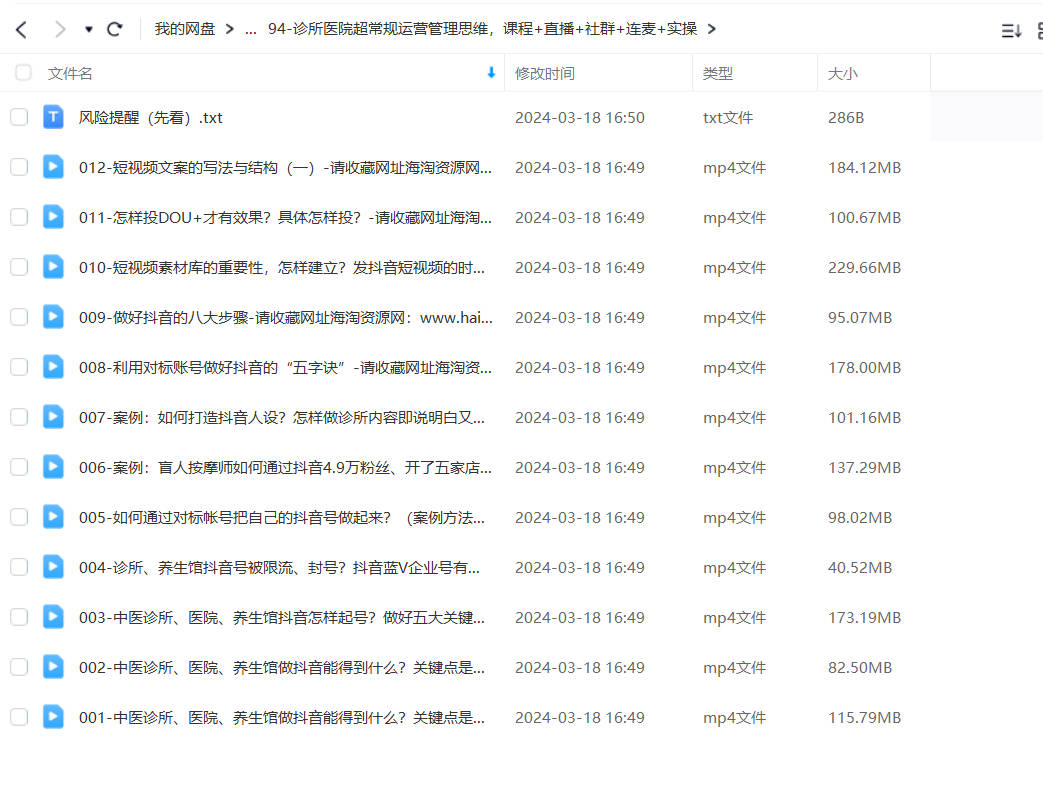Image resolution: width=1043 pixels, height=799 pixels.
Task: Sort list by 大小 column
Action: coord(842,73)
